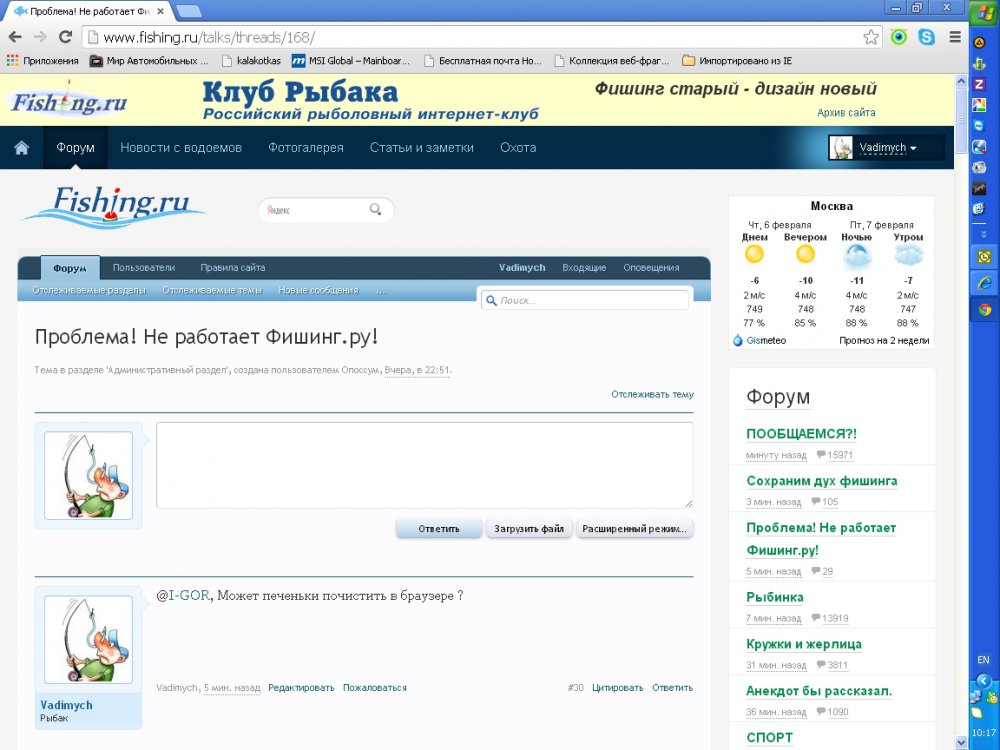Switch to the Пользователи tab
The image size is (1000, 750).
(144, 268)
